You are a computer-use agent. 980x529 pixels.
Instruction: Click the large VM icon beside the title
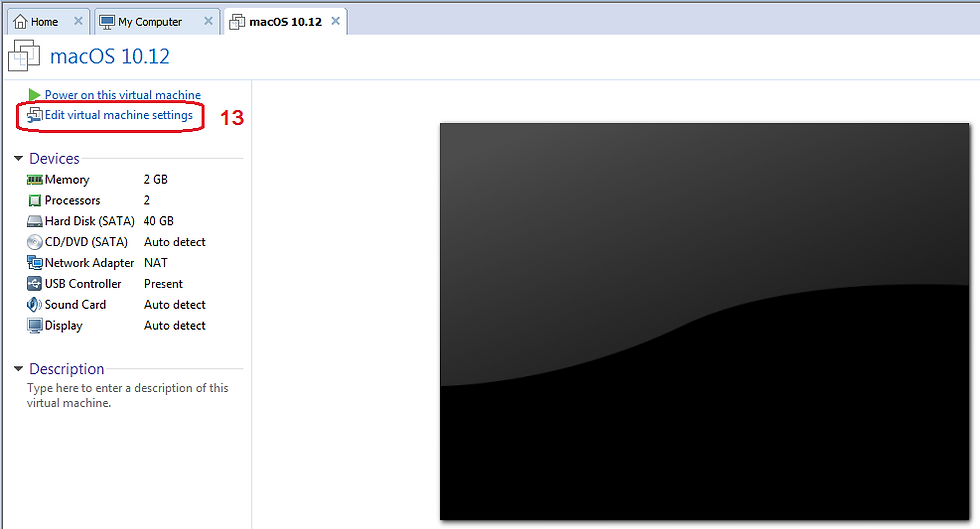(x=24, y=56)
